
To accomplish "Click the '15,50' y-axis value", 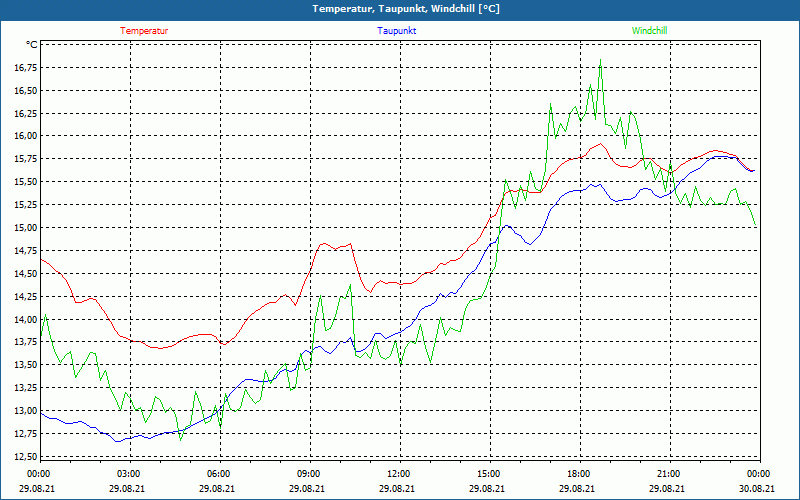I will 27,182.
